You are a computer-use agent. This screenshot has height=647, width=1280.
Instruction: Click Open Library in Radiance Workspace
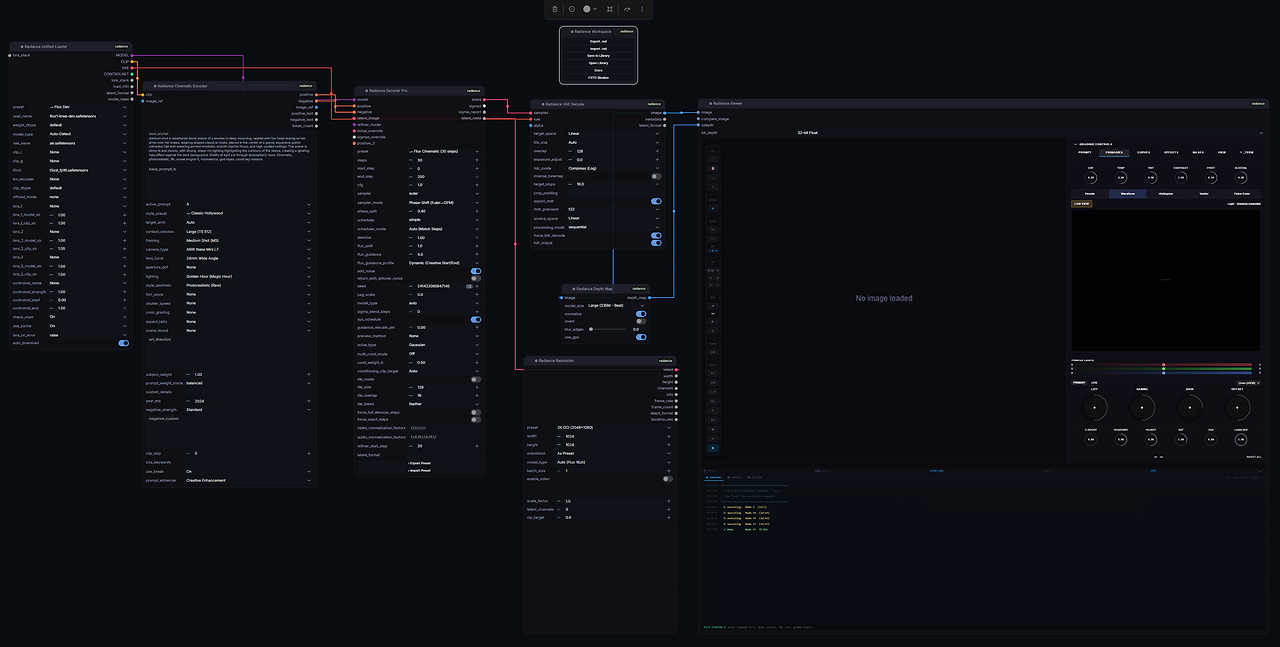coord(598,62)
